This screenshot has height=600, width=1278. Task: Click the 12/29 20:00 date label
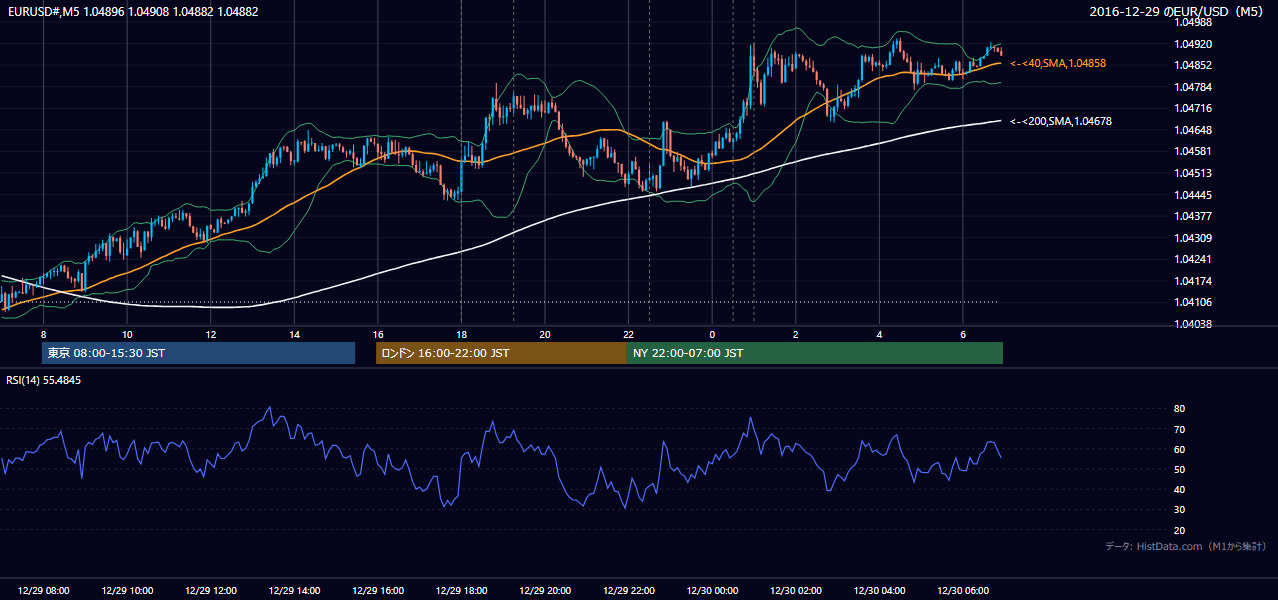click(x=544, y=591)
